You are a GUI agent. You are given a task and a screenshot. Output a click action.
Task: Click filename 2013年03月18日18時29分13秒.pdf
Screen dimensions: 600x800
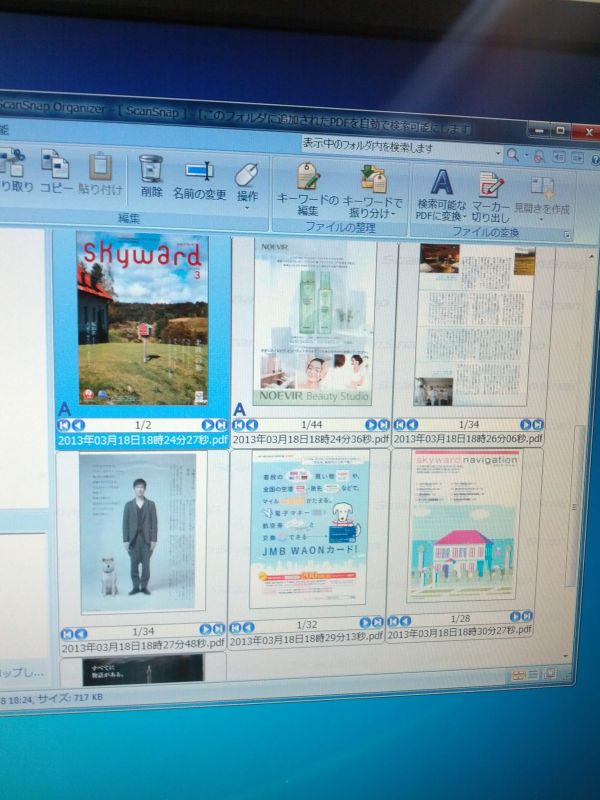click(x=306, y=638)
